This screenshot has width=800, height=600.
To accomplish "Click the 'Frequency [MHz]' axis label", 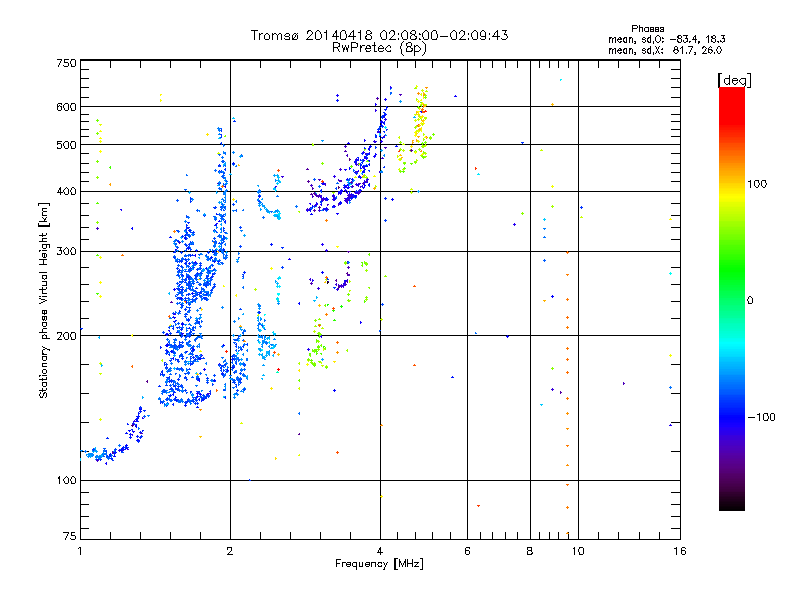I will coord(379,564).
